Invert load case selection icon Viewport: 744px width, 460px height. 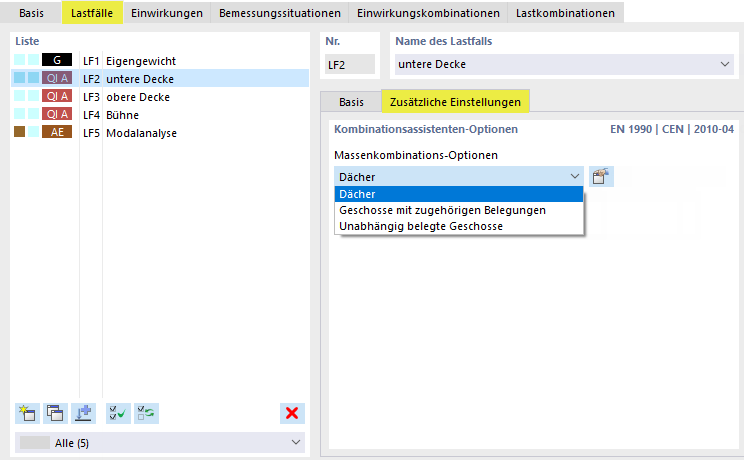(146, 413)
